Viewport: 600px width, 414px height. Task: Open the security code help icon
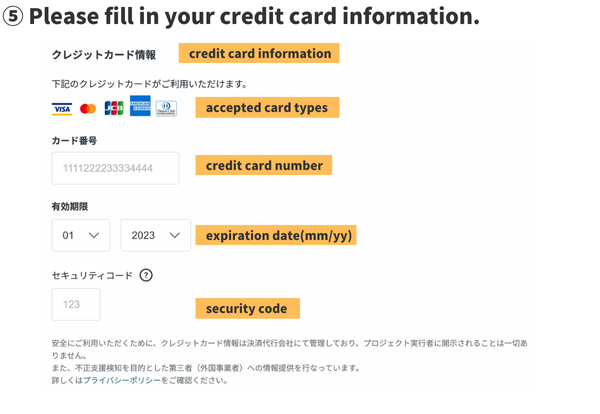[x=146, y=275]
